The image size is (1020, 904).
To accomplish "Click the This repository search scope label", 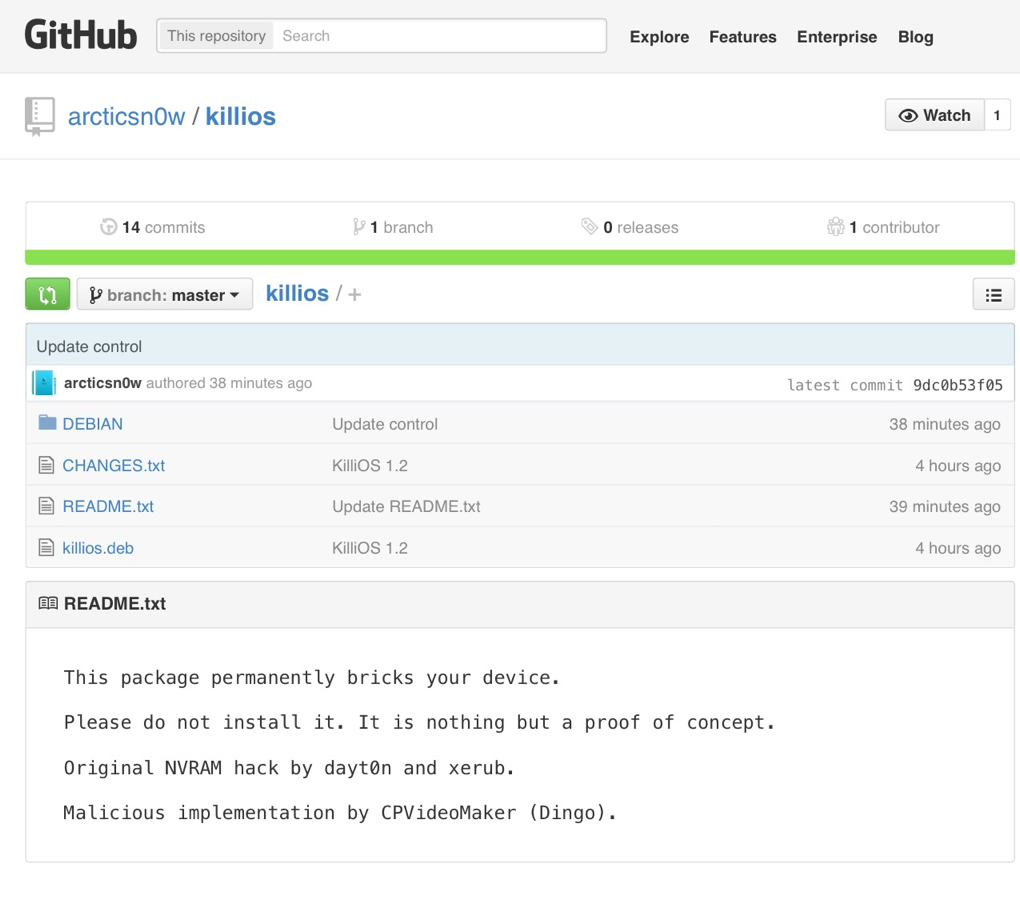I will 216,36.
